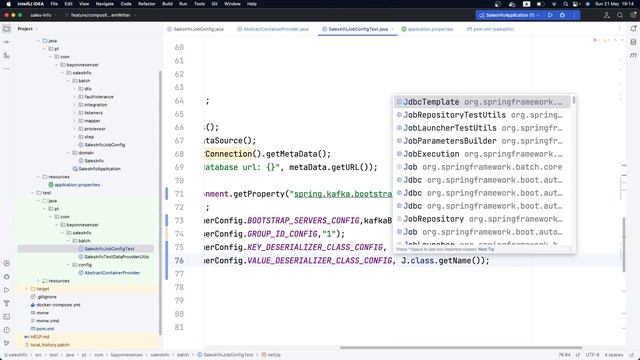The width and height of the screenshot is (640, 360).
Task: Show more tool windows via the ellipsis icon
Action: (x=7, y=69)
